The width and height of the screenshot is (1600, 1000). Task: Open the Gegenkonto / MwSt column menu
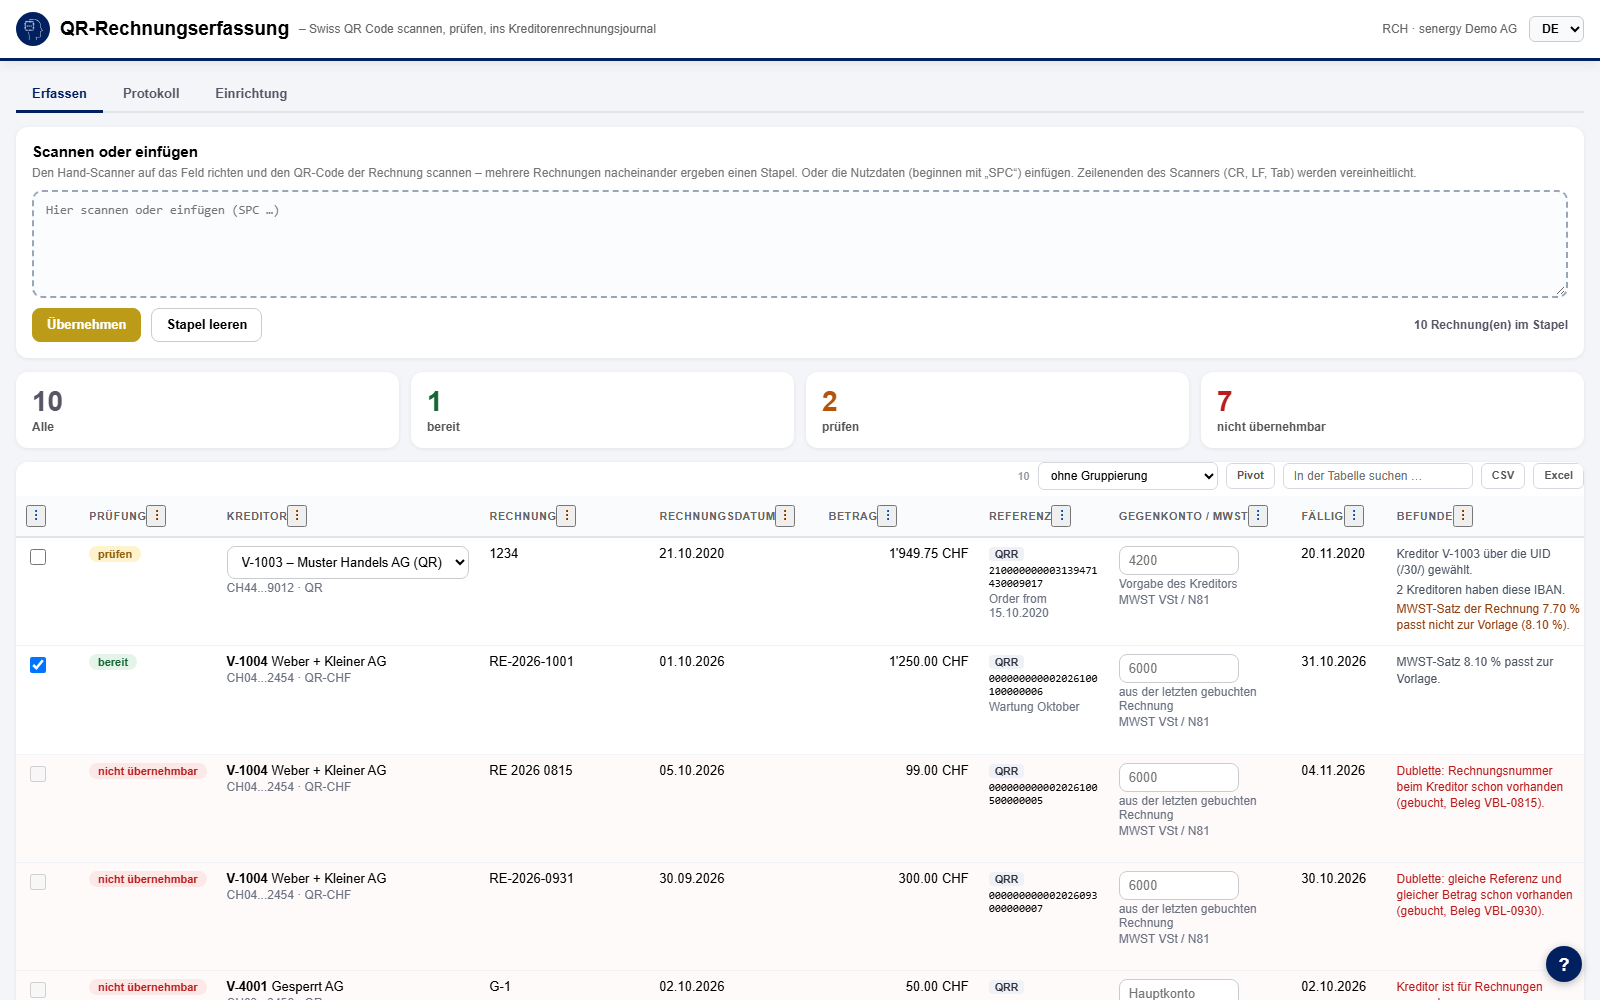1258,516
